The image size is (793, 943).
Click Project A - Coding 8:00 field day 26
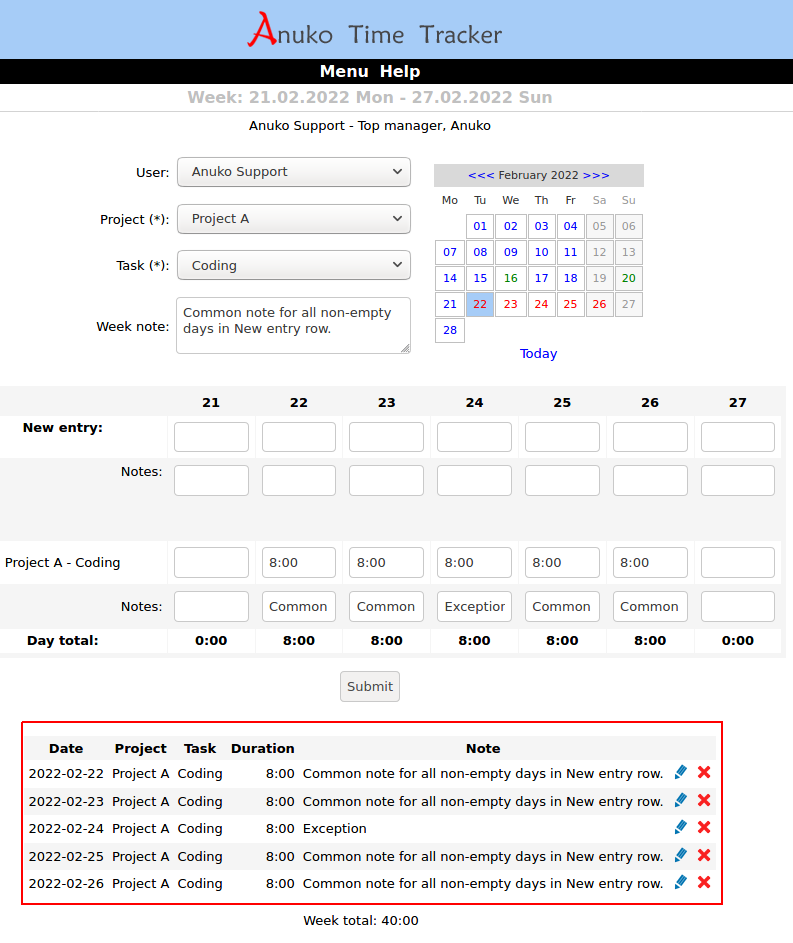[x=650, y=562]
